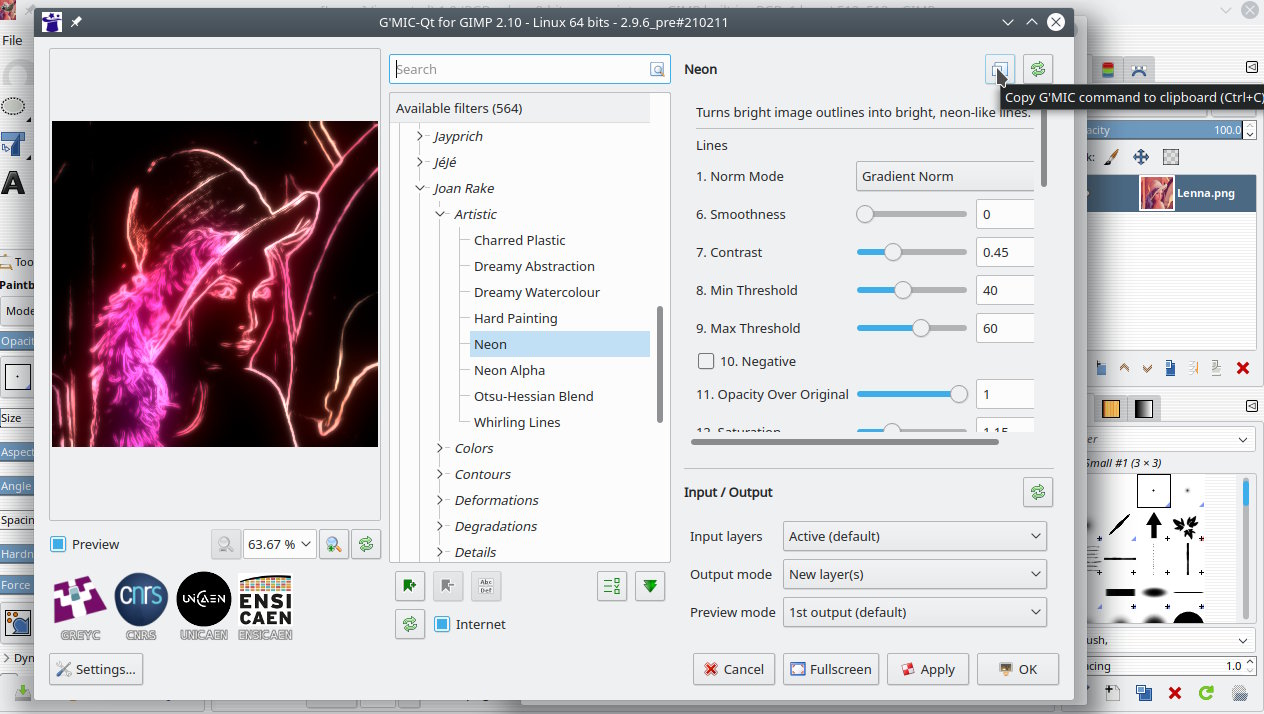
Task: Select the Neon Alpha filter
Action: (x=510, y=370)
